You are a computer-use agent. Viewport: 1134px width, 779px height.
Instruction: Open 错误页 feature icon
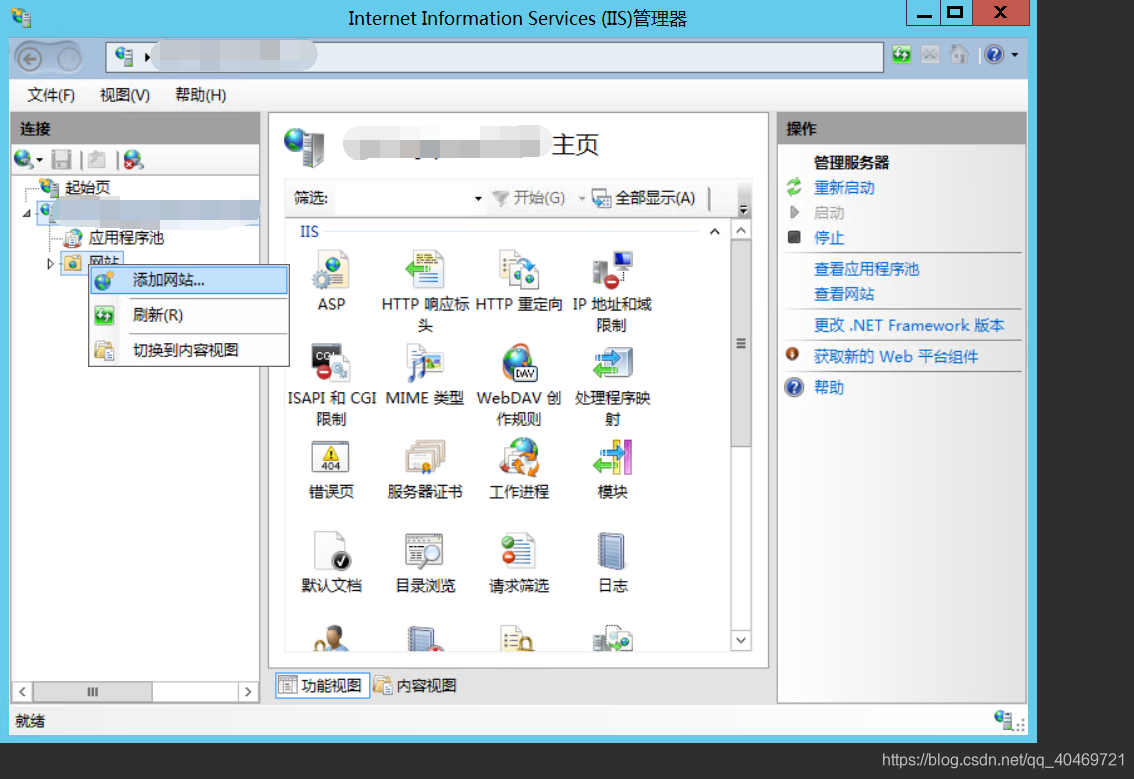point(331,469)
